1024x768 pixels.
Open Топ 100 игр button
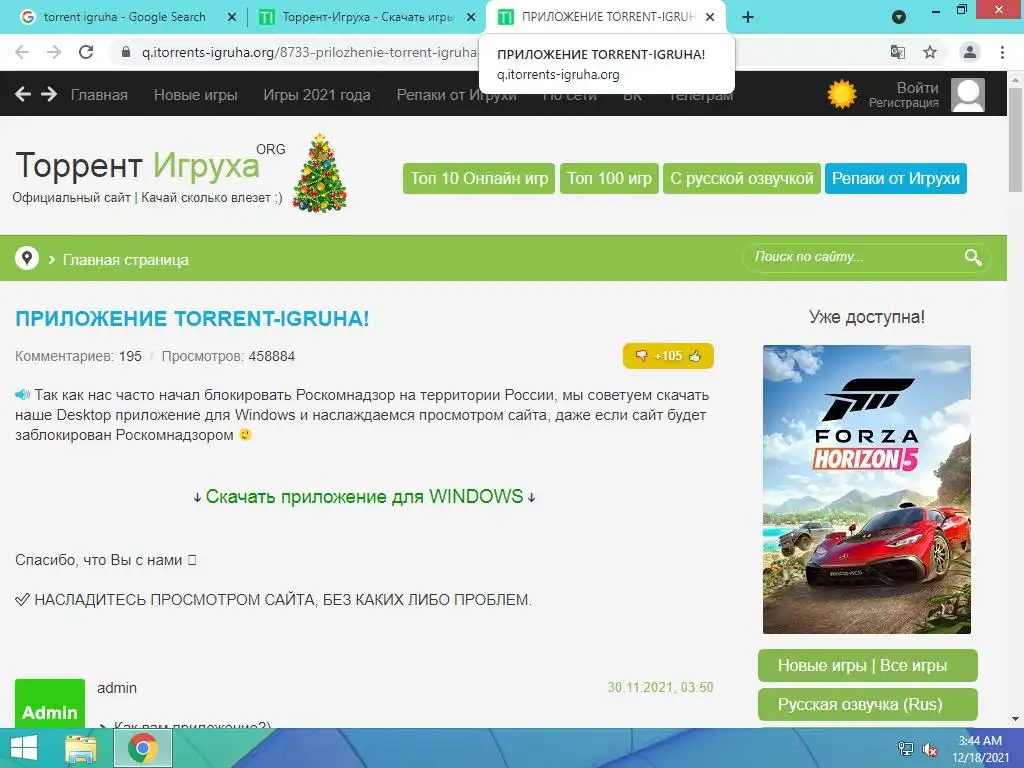coord(609,178)
